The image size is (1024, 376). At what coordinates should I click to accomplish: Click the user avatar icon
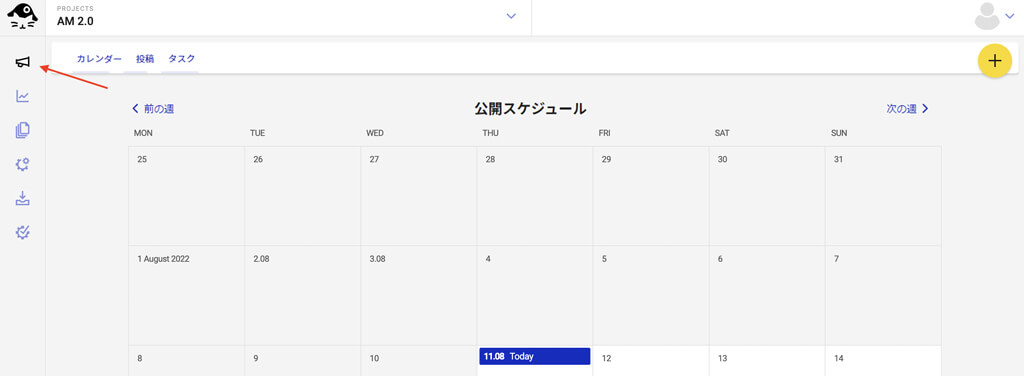987,16
